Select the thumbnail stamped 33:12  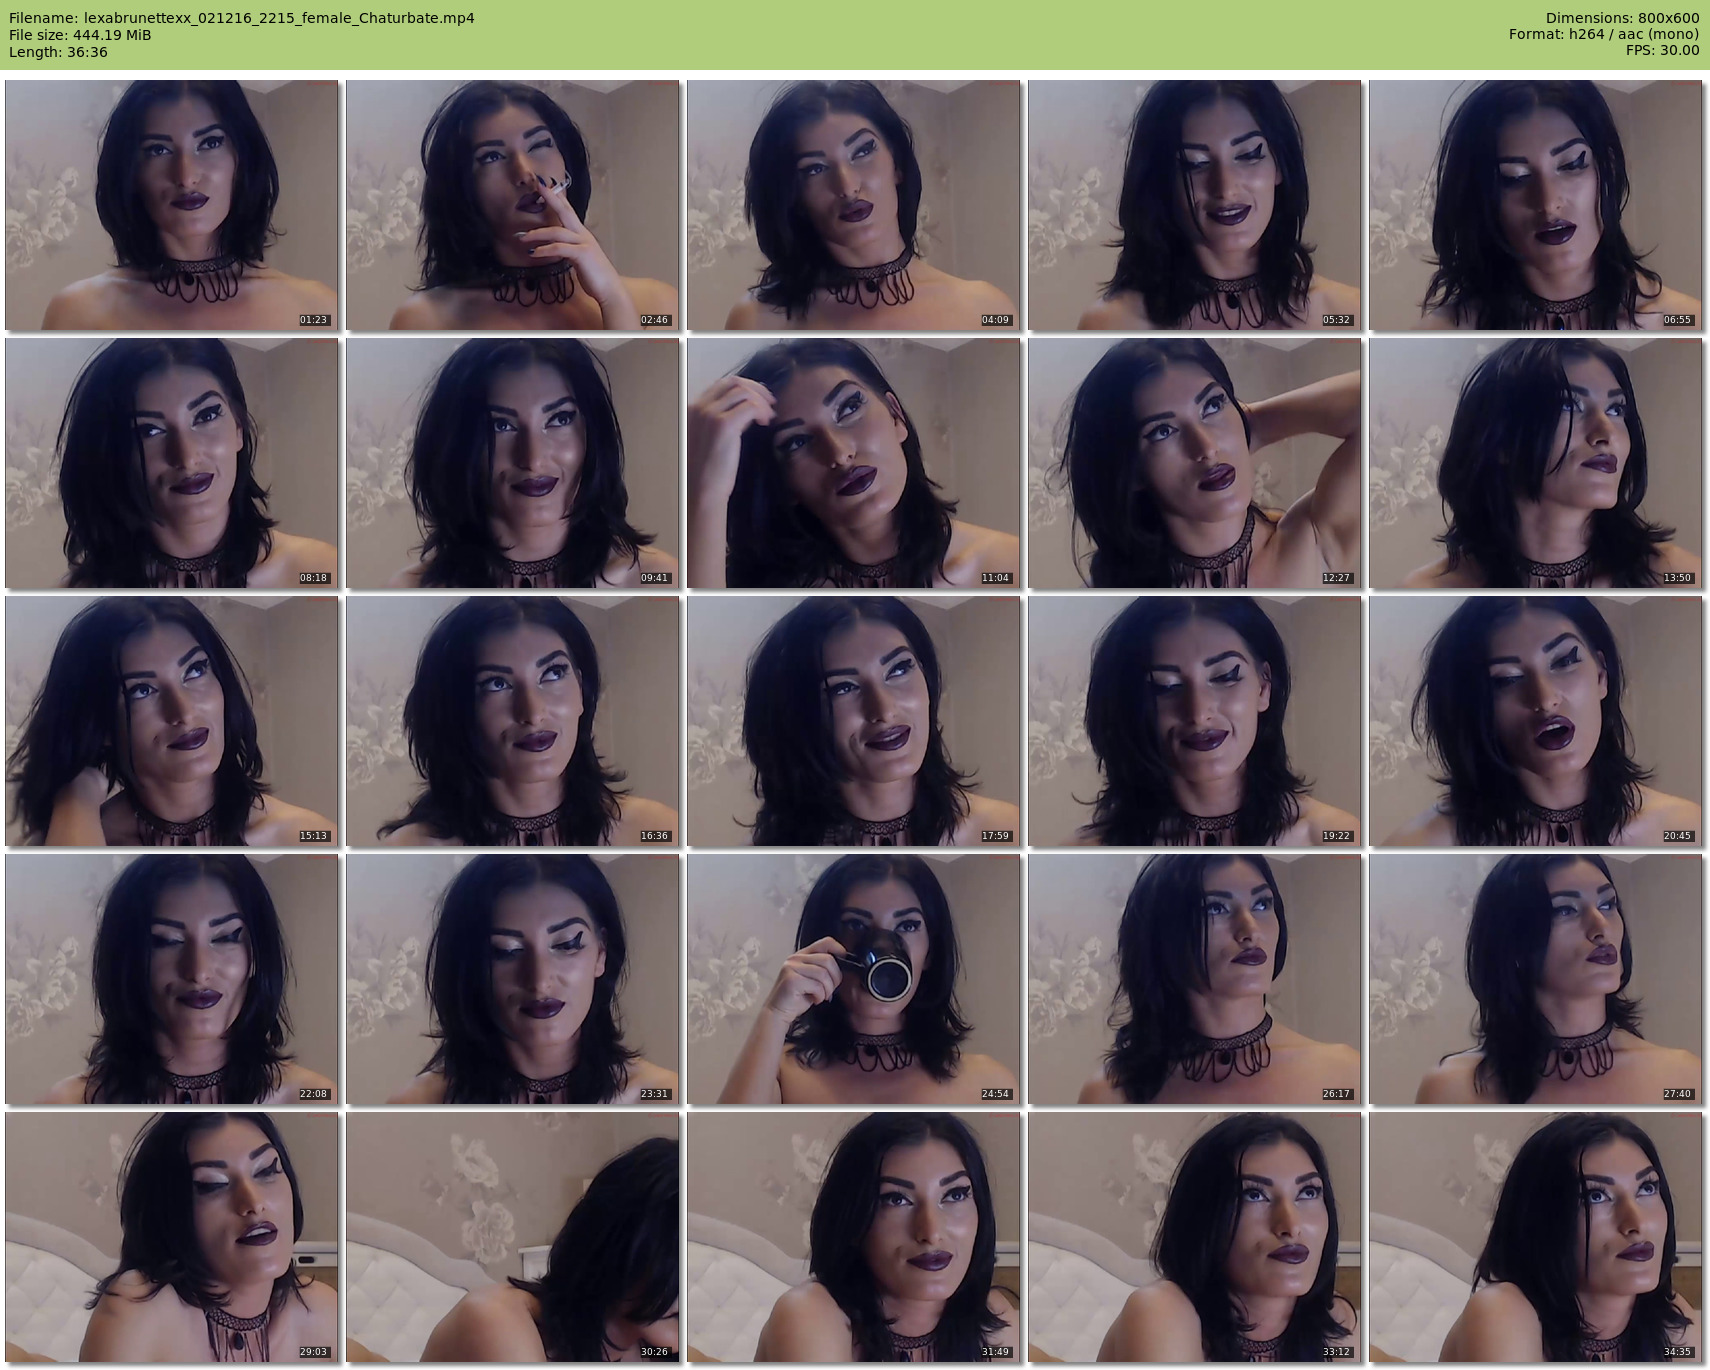[x=1195, y=1237]
